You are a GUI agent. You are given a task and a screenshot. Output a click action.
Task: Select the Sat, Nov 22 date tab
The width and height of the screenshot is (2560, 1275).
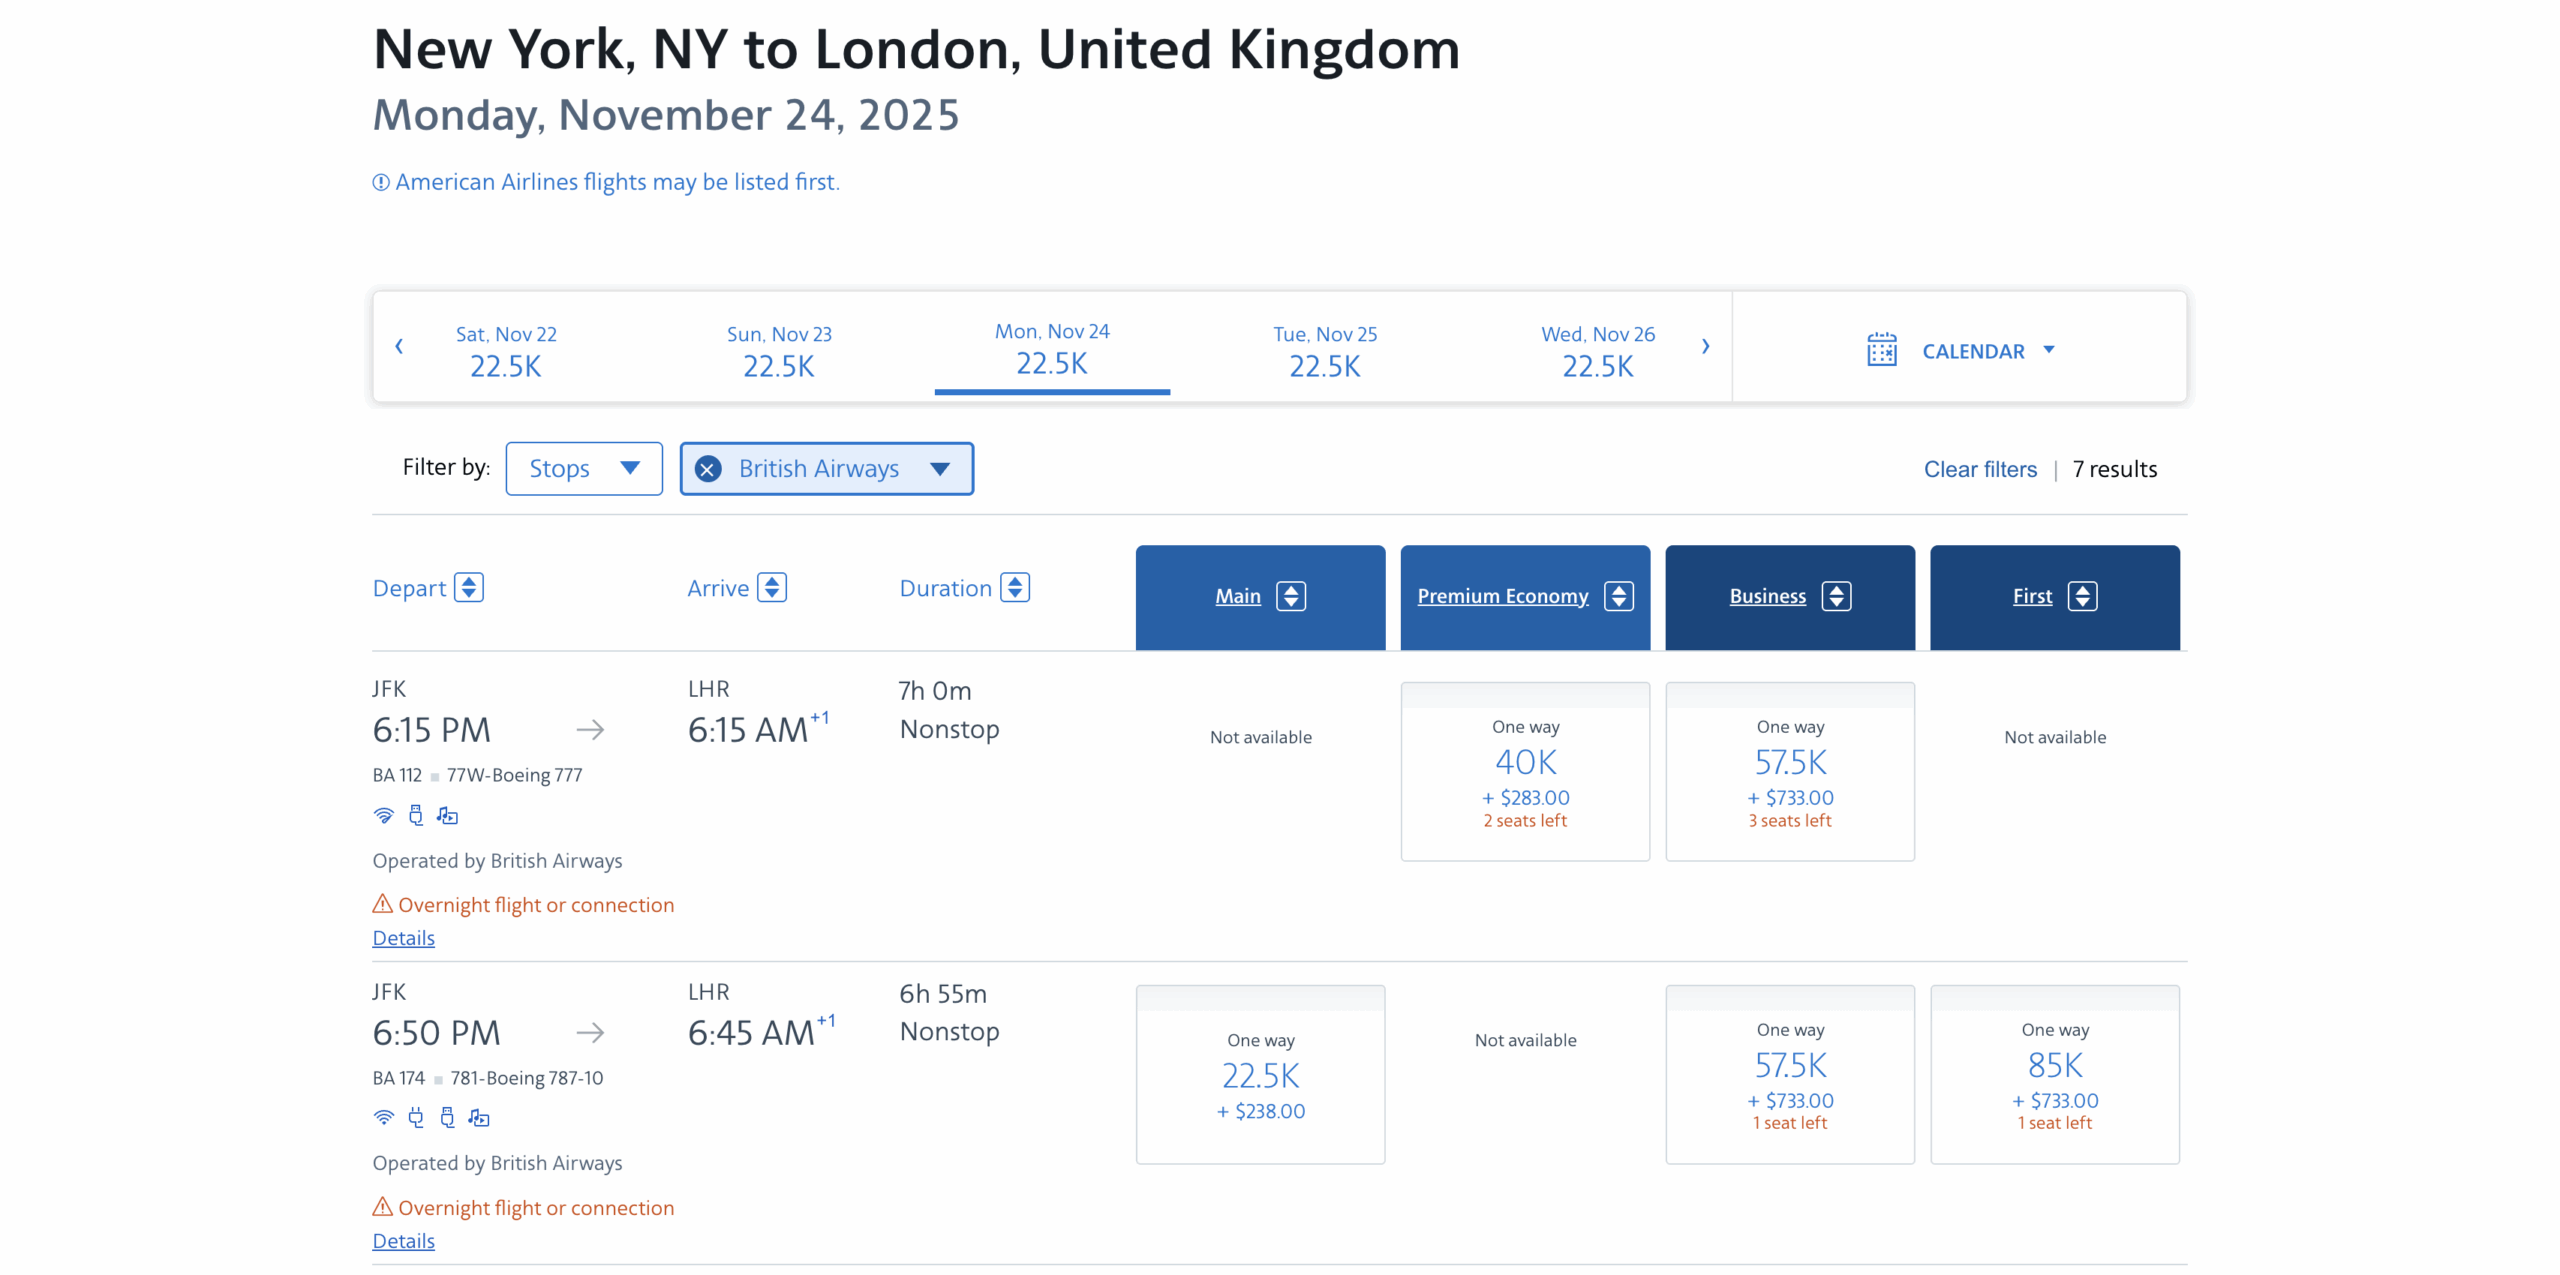tap(506, 350)
